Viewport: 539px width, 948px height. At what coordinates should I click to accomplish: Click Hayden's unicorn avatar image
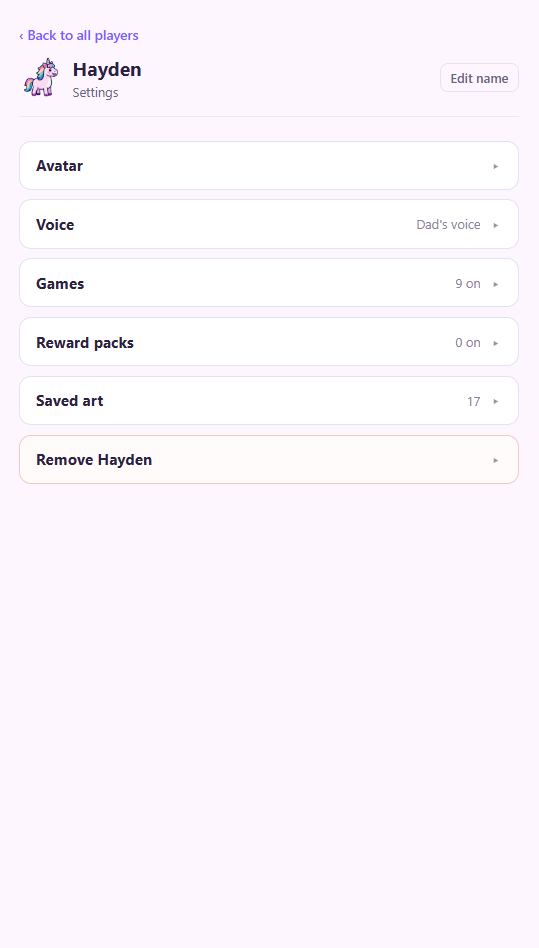click(x=41, y=77)
